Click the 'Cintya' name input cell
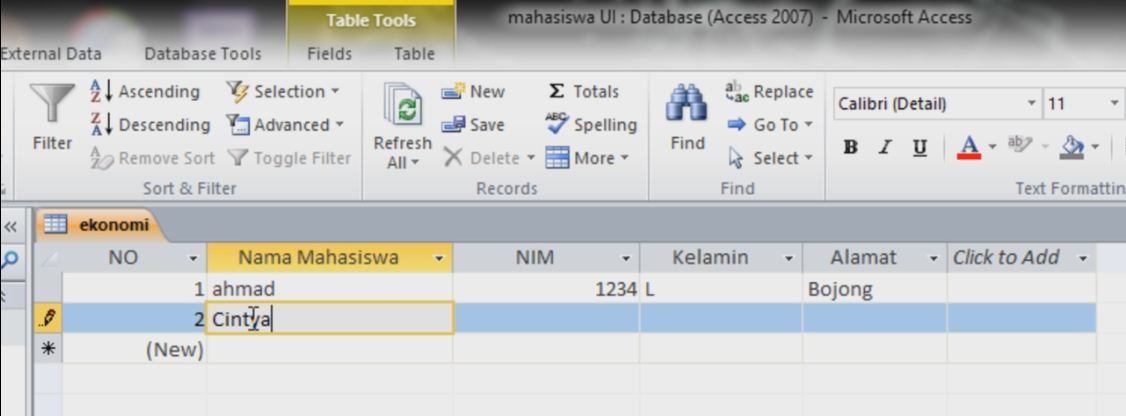 point(330,318)
